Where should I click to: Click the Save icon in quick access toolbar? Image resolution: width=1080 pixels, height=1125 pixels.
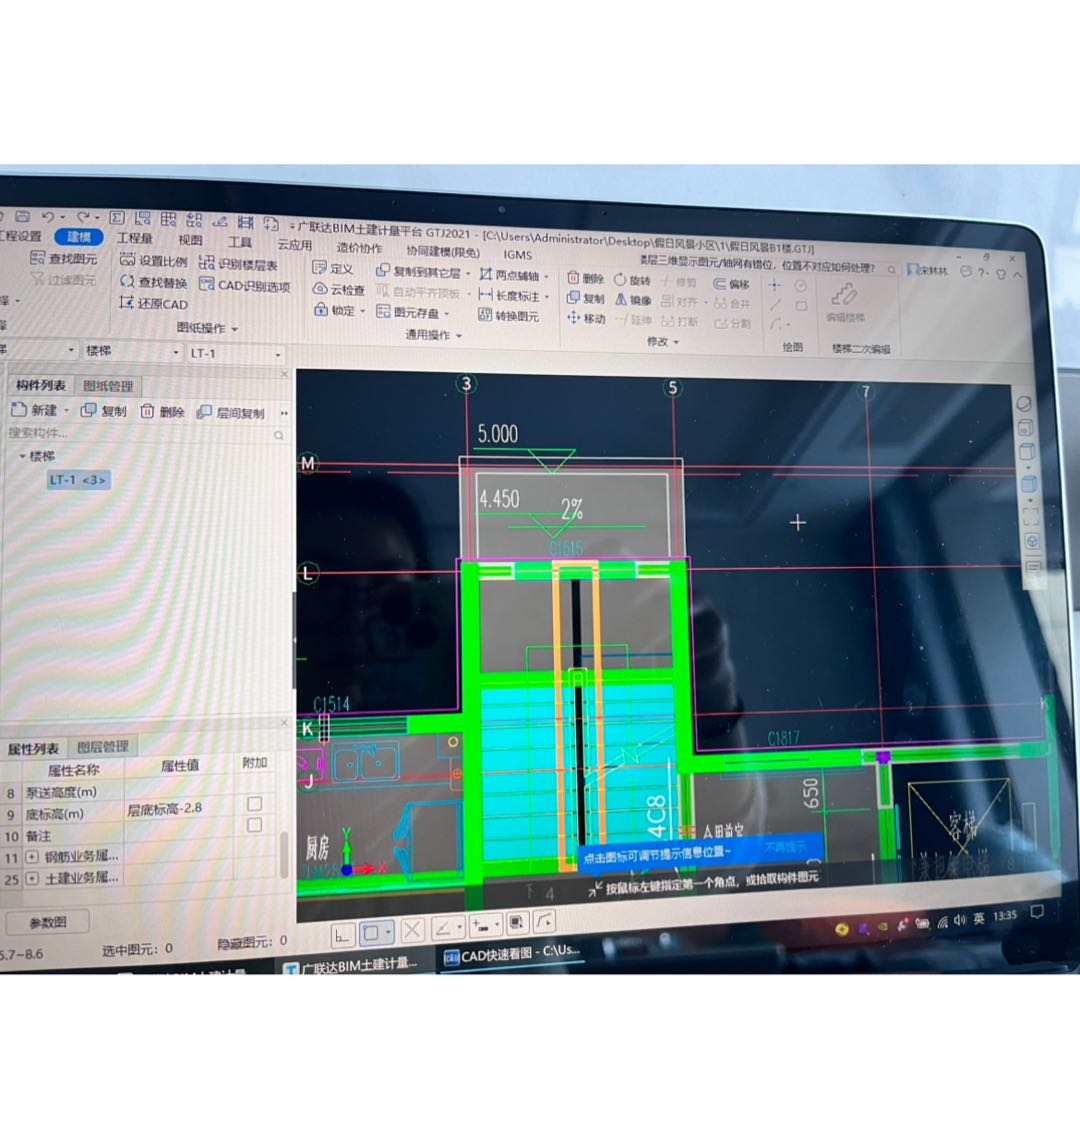click(x=22, y=216)
